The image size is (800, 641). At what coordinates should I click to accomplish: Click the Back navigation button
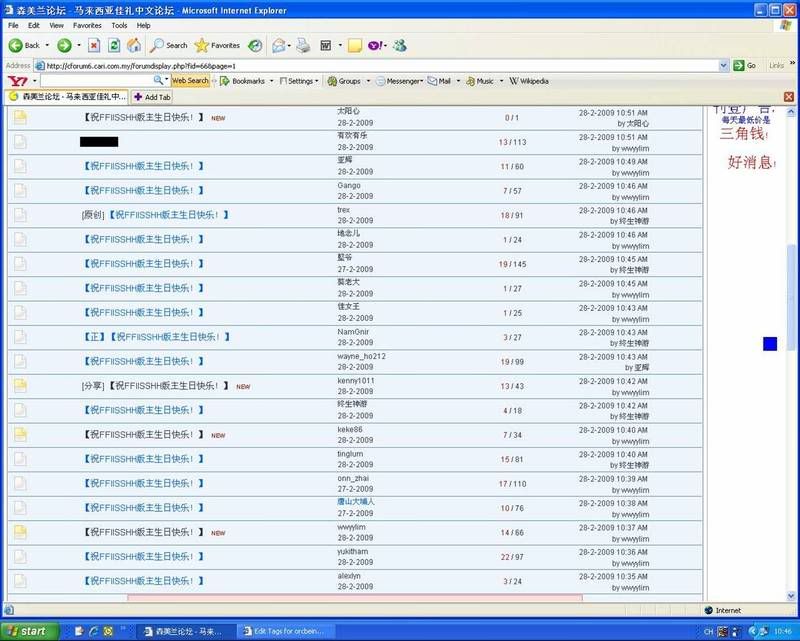tap(25, 45)
